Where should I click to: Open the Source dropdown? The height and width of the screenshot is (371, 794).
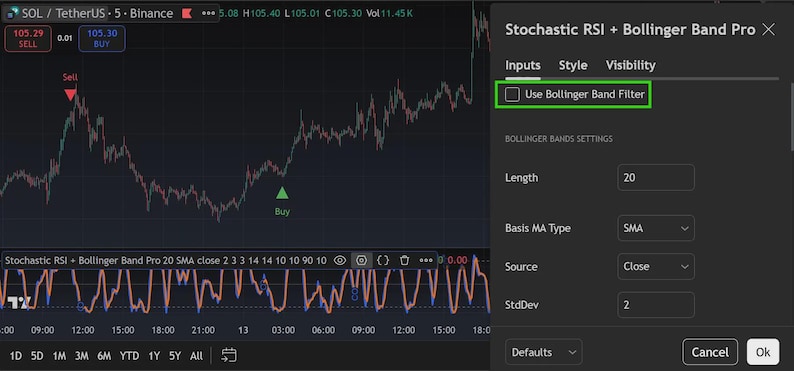(x=656, y=266)
